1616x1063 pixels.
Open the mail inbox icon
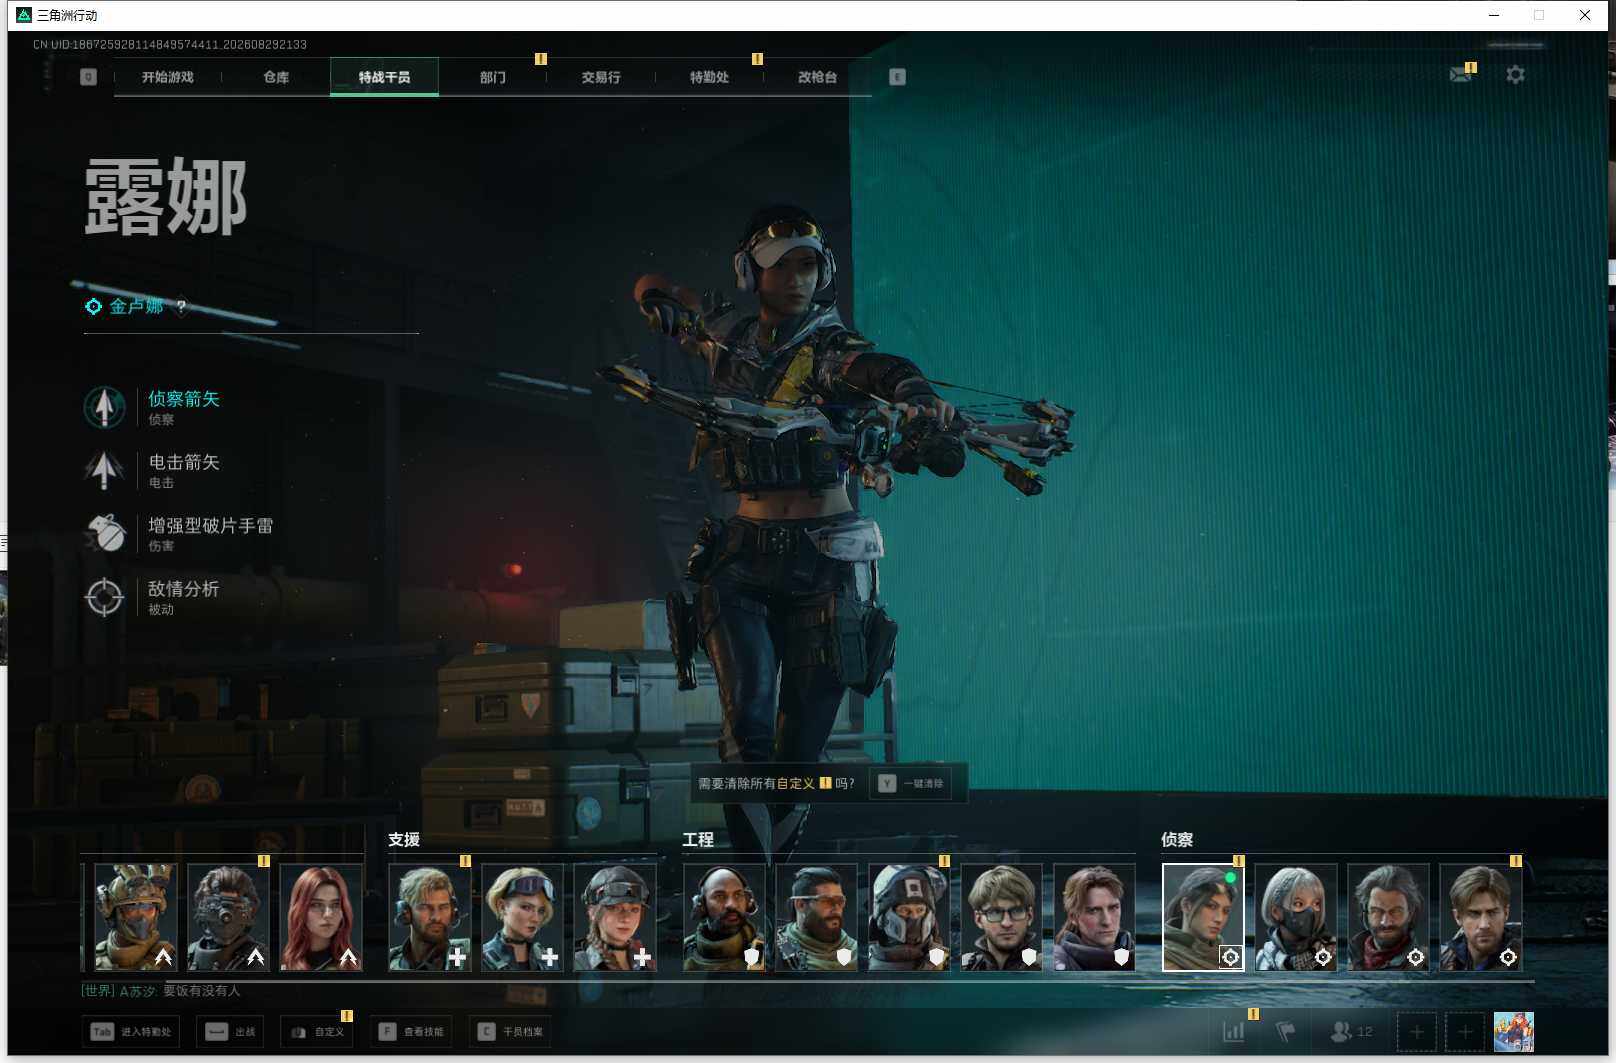(x=1461, y=74)
